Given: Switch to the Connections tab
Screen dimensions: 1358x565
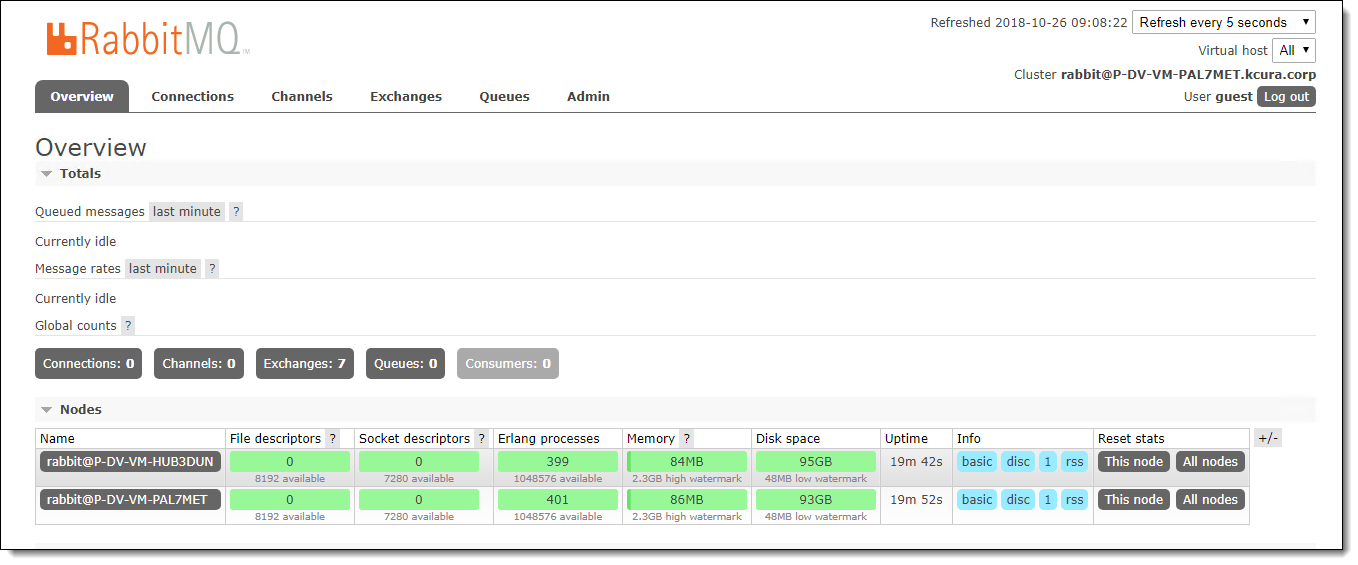Looking at the screenshot, I should point(192,97).
